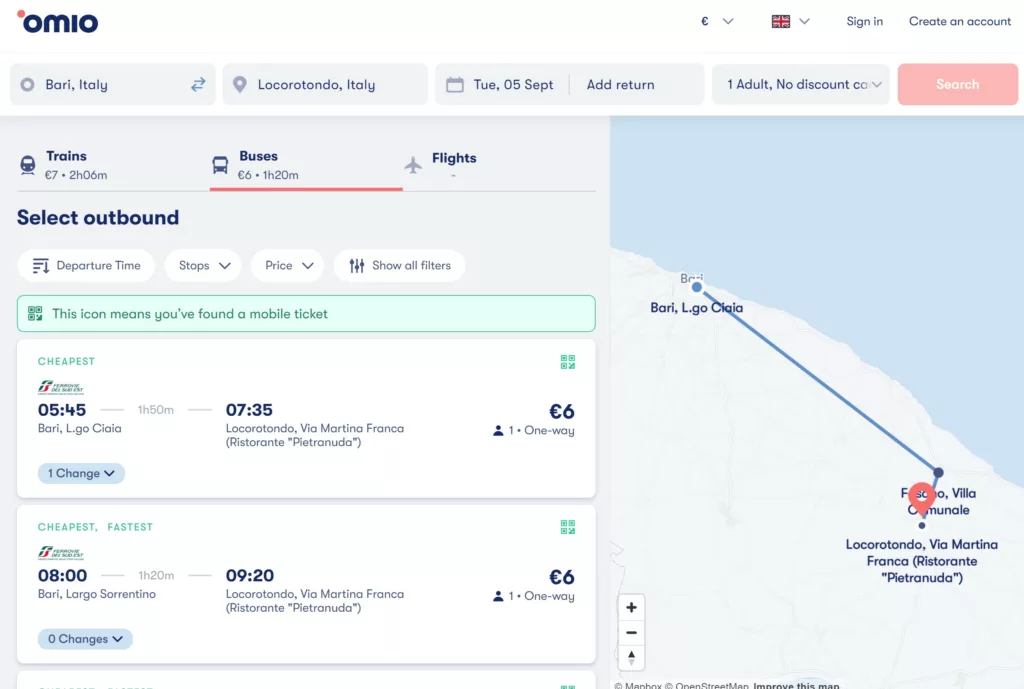Image resolution: width=1024 pixels, height=689 pixels.
Task: Switch to the Flights tab
Action: click(x=441, y=164)
